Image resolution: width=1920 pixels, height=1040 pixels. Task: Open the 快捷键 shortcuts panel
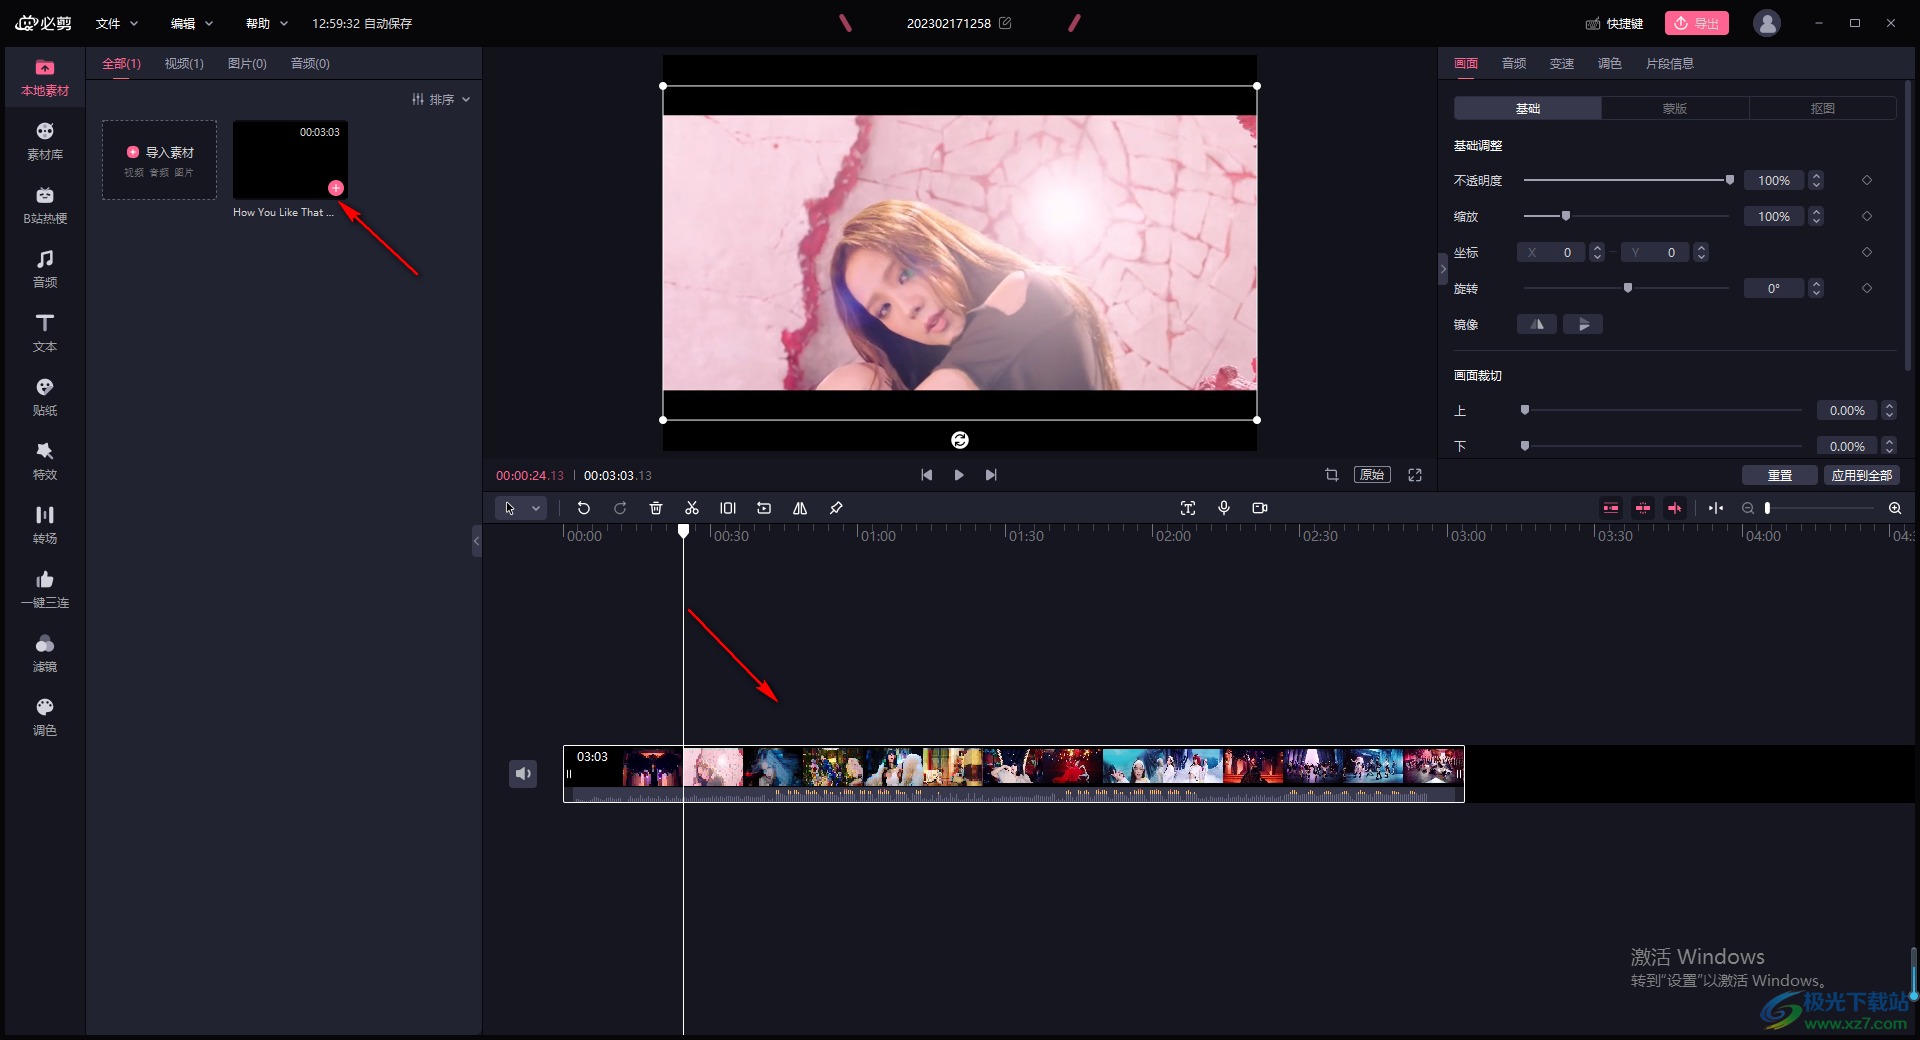tap(1615, 23)
